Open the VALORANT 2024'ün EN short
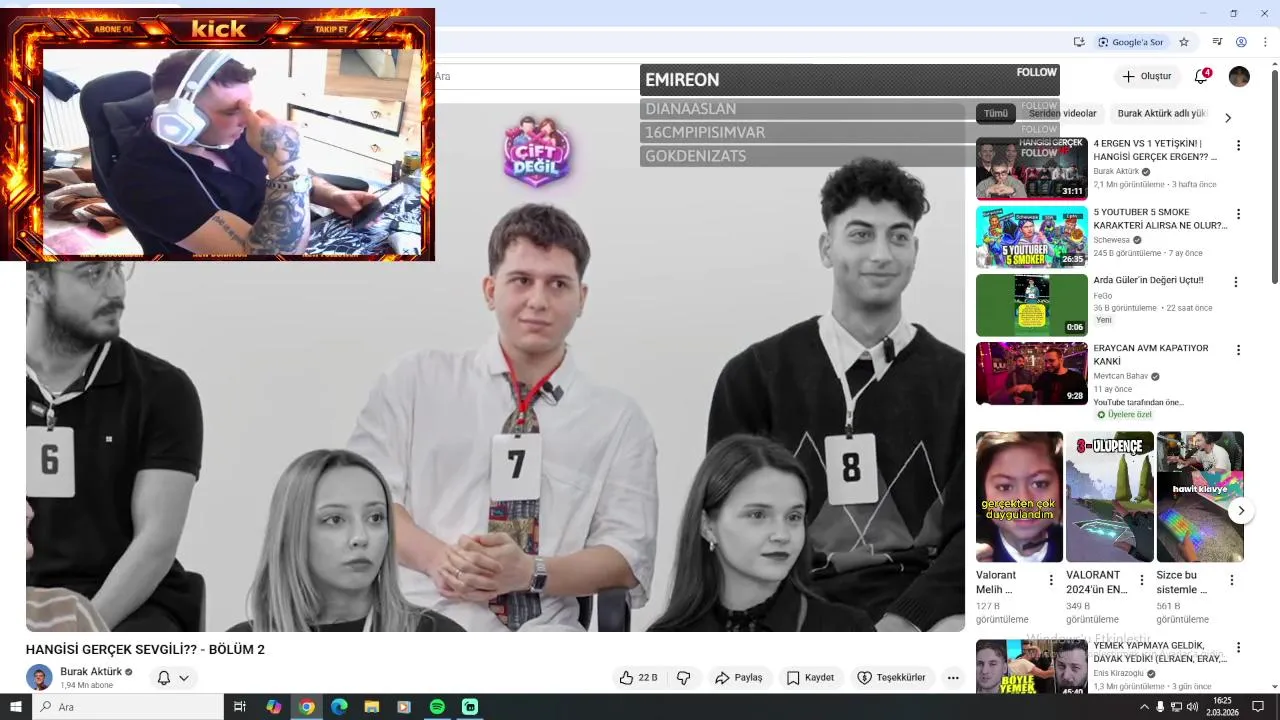Image resolution: width=1280 pixels, height=720 pixels. (x=1110, y=496)
